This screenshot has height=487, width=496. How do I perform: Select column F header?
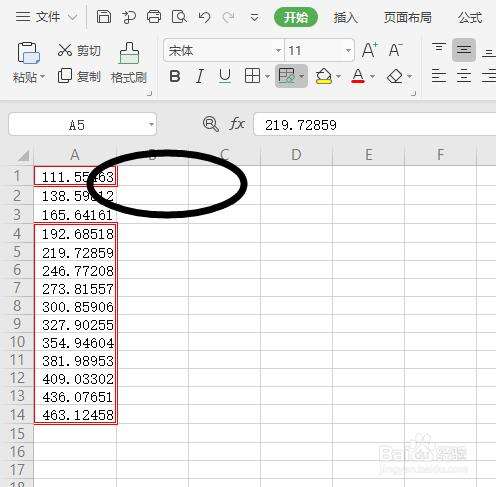click(440, 155)
